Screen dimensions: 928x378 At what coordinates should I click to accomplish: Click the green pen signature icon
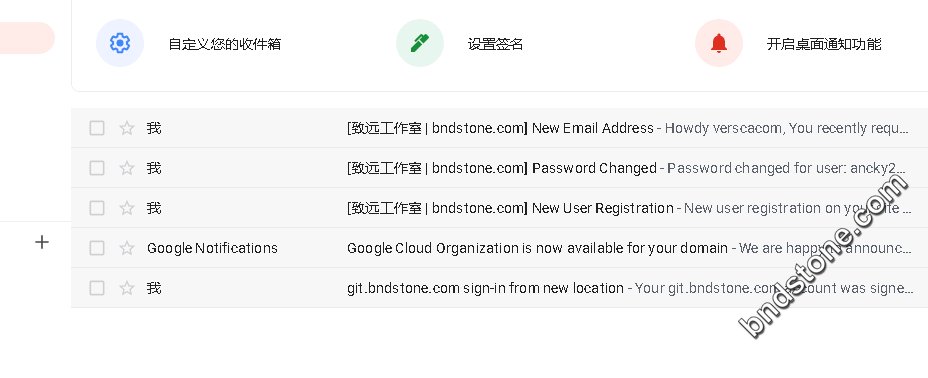coord(420,43)
